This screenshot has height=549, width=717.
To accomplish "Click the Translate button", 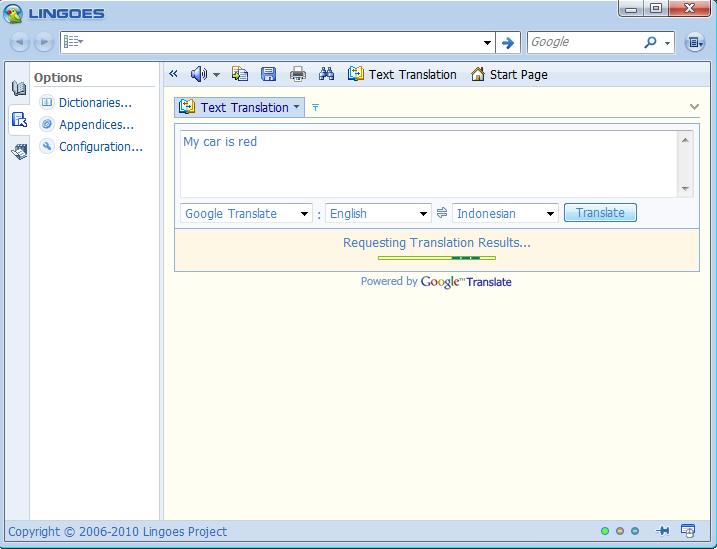I will coord(600,213).
